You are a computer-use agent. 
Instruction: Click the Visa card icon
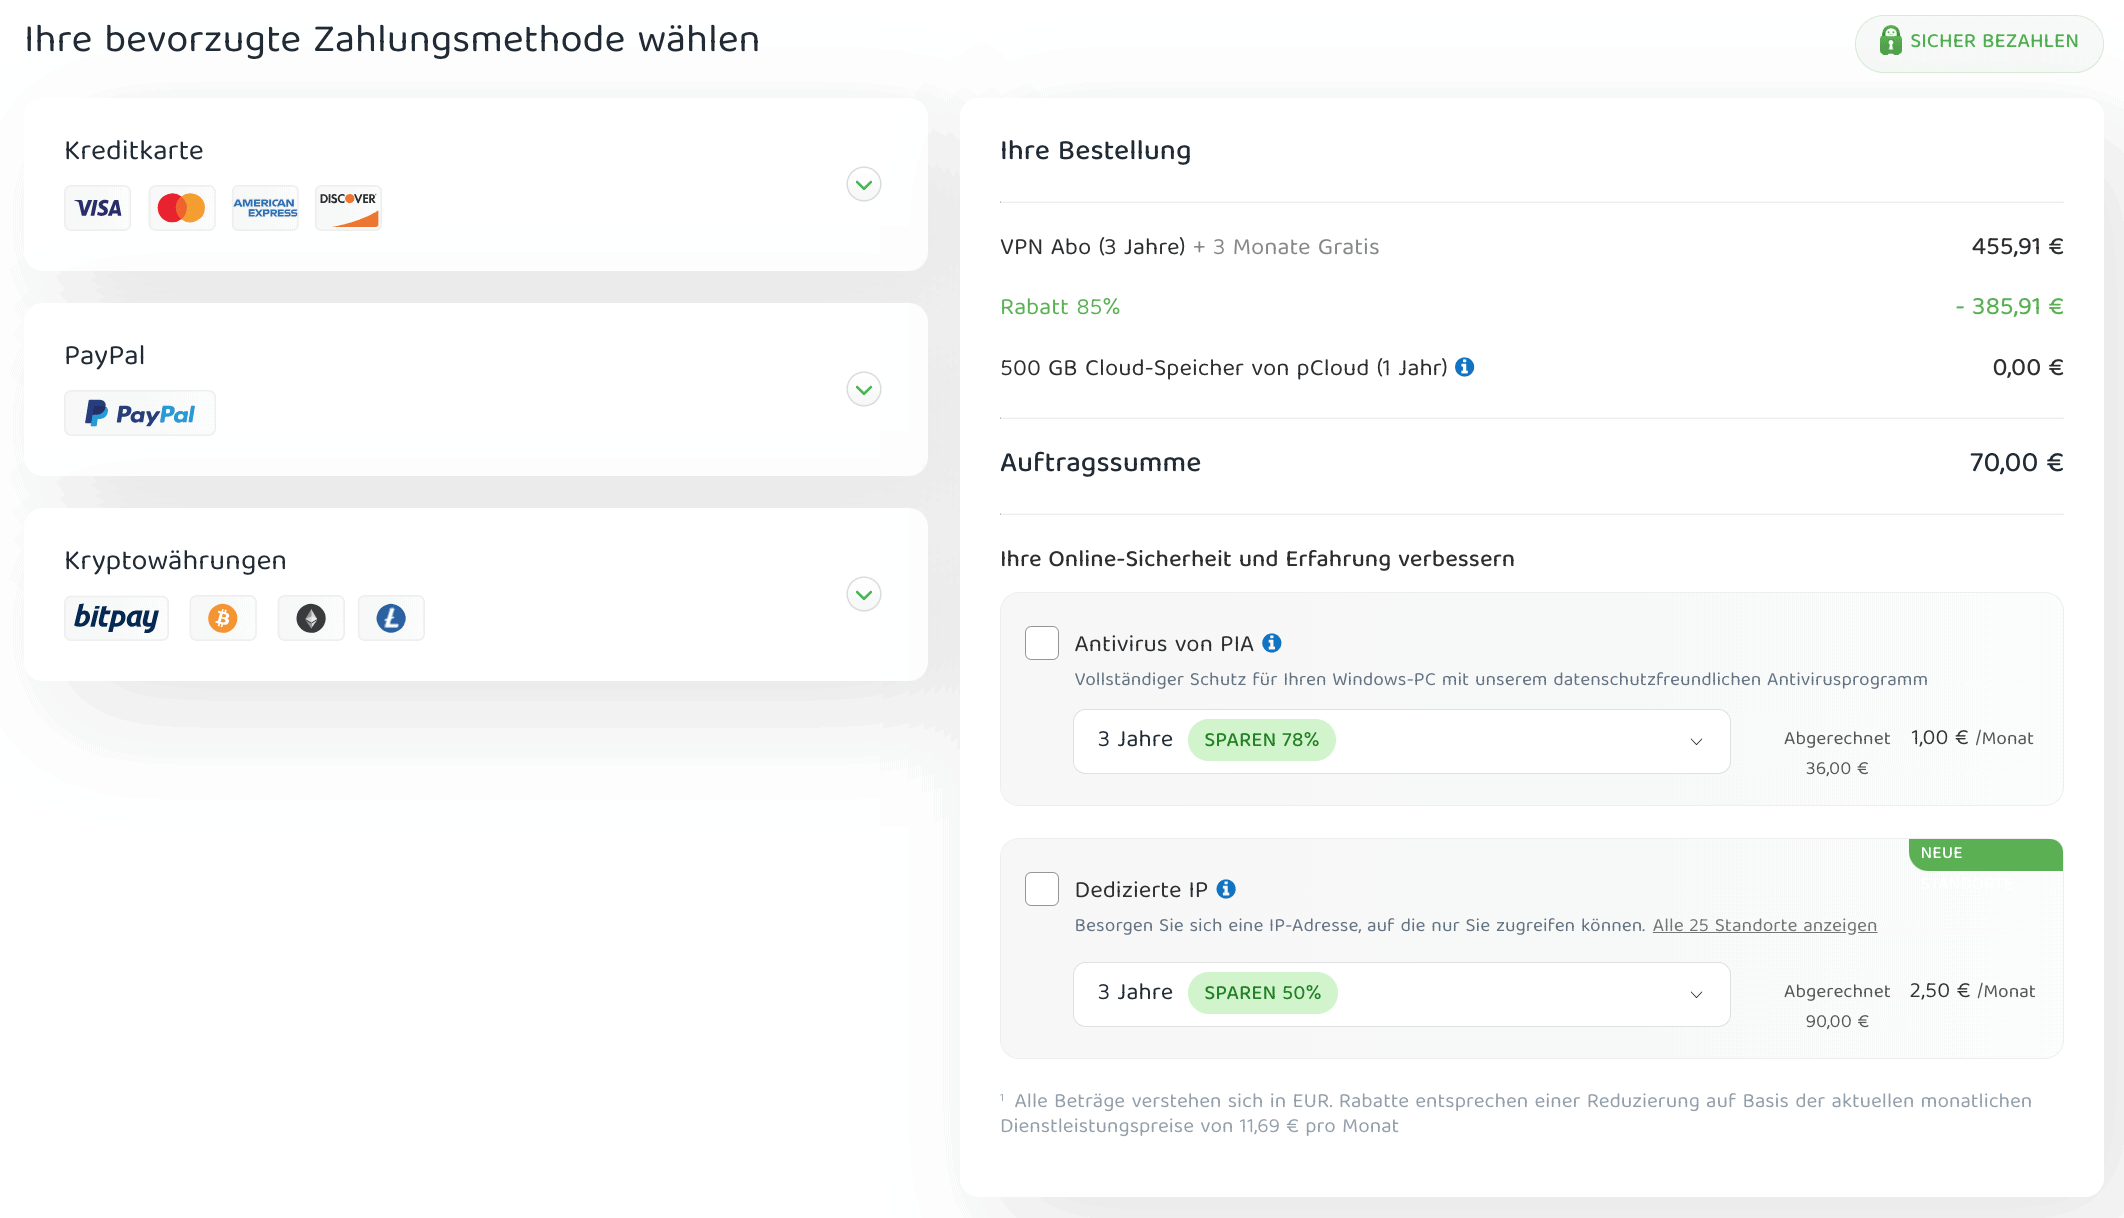point(98,208)
